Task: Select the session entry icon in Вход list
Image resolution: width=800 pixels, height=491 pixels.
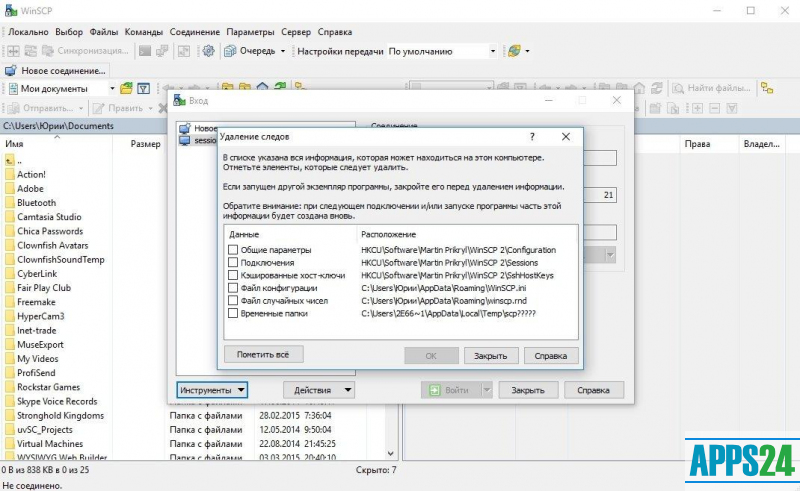Action: [x=185, y=140]
